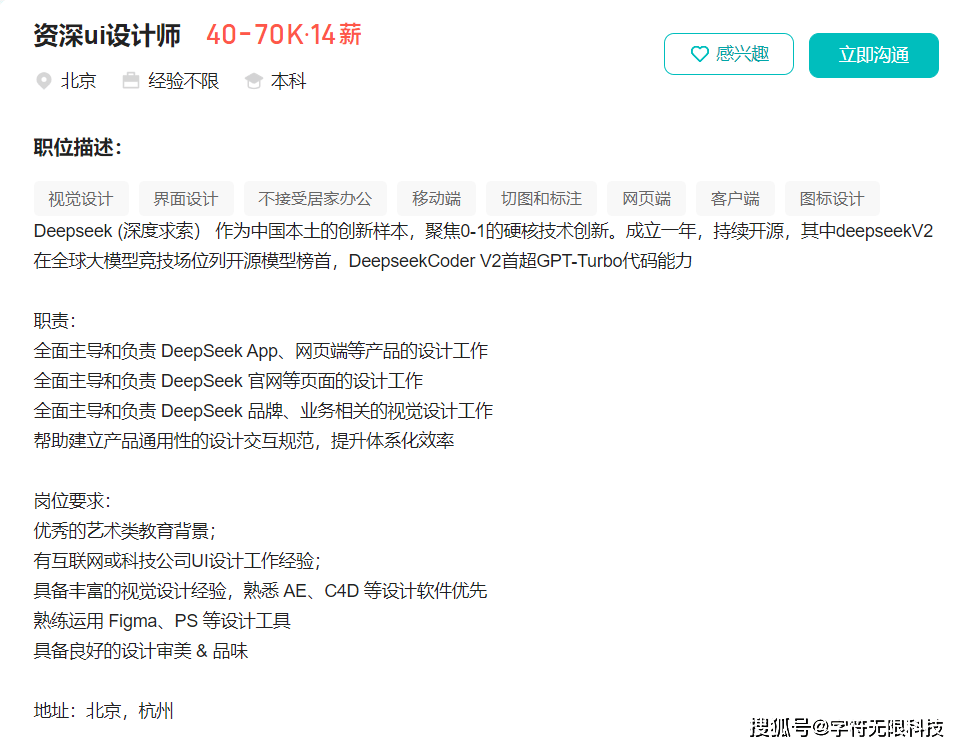This screenshot has width=965, height=749.
Task: Click the line 优秀的艺术类教育背景
Action: click(124, 531)
